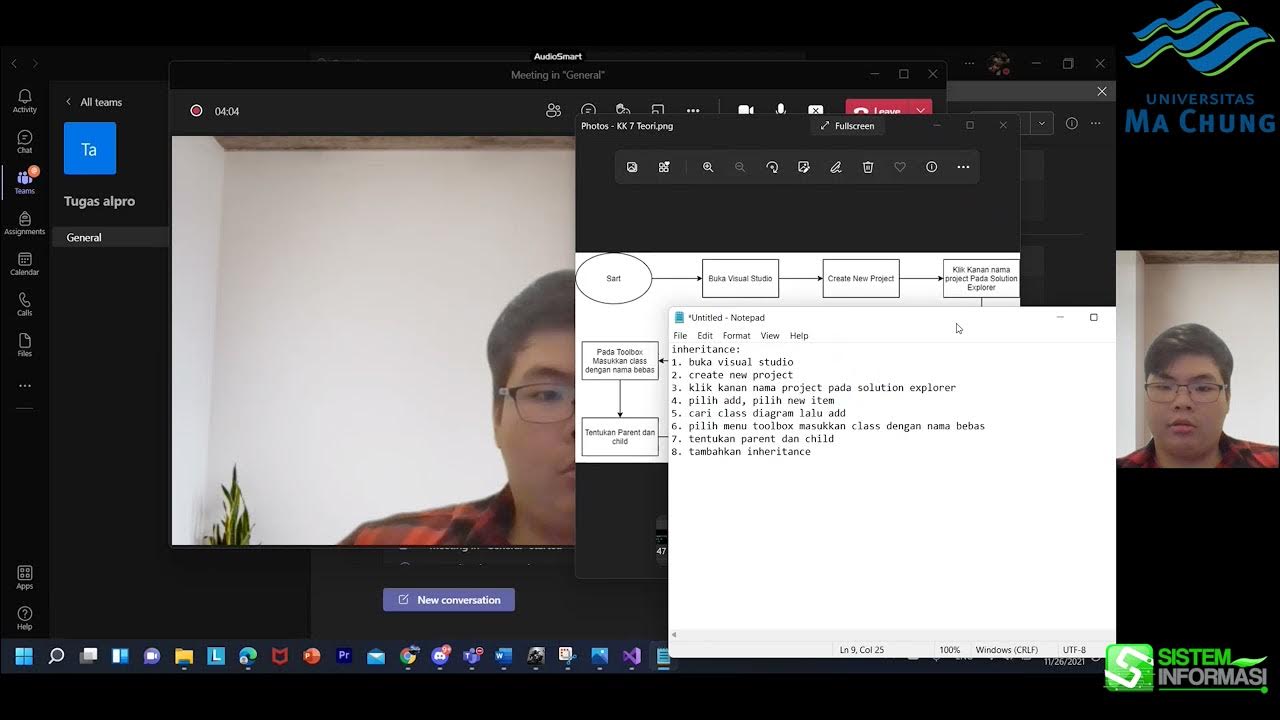1280x720 pixels.
Task: Open Calls in Teams sidebar
Action: coord(24,305)
